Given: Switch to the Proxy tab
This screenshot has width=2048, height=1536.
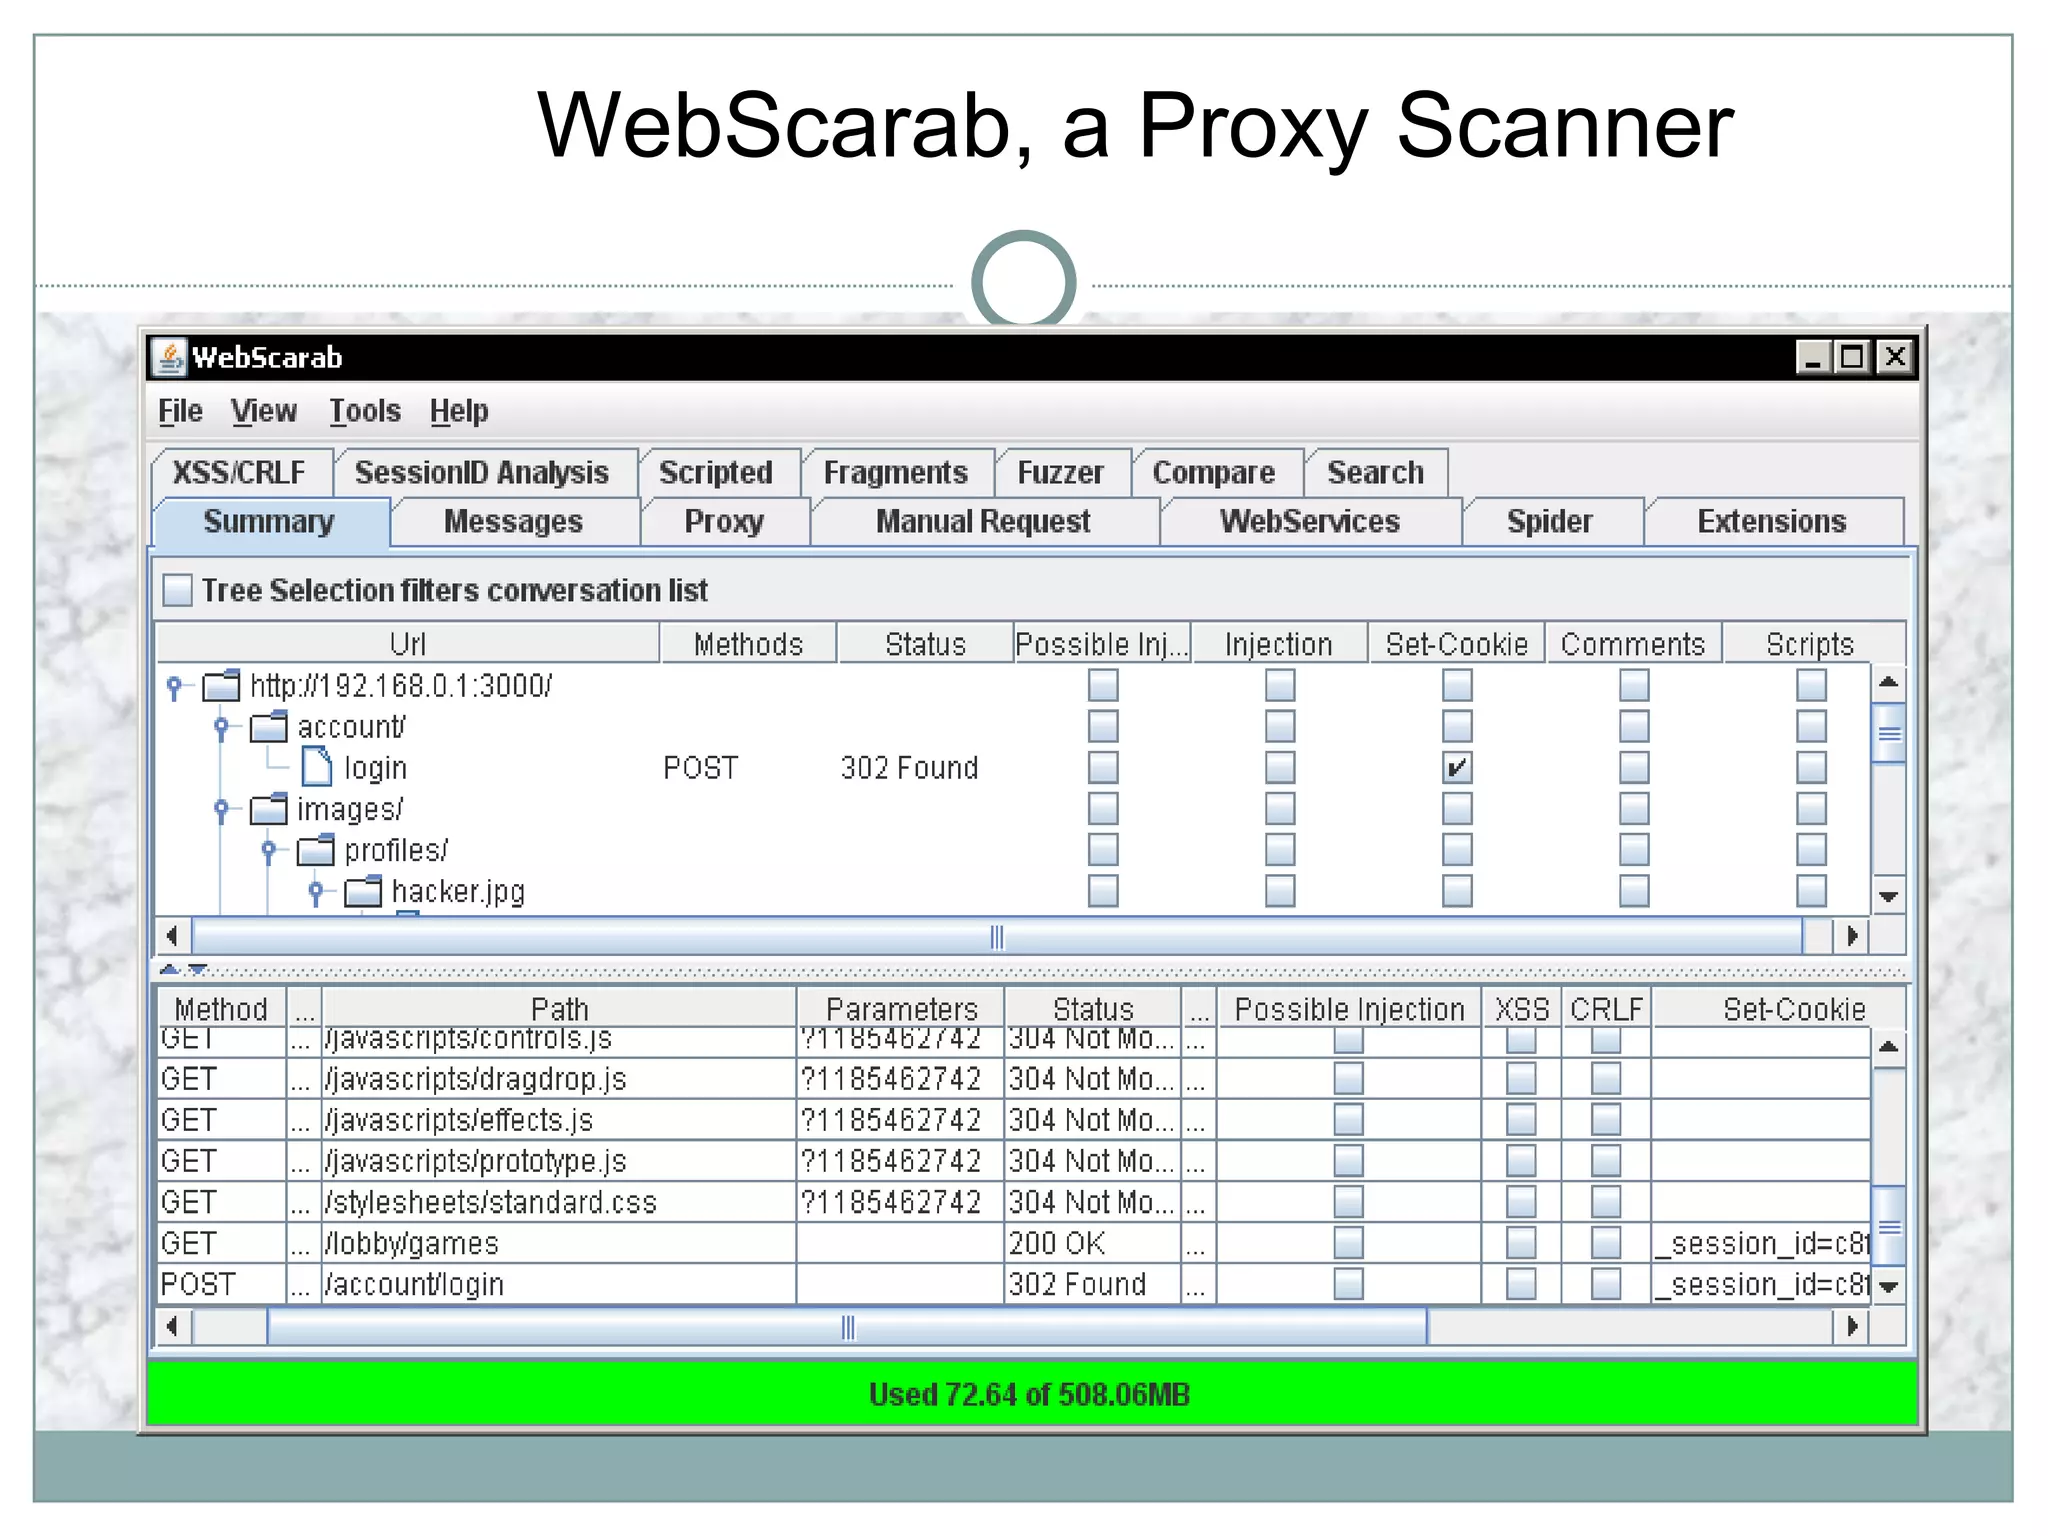Looking at the screenshot, I should coord(724,521).
